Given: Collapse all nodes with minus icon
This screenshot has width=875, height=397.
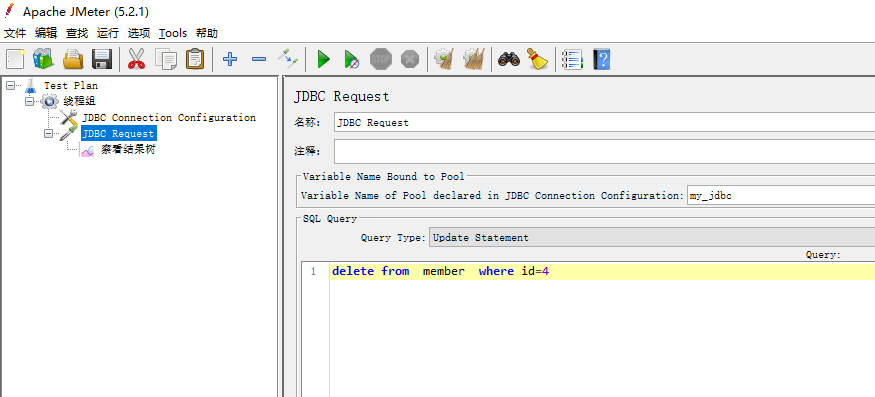Looking at the screenshot, I should pos(259,59).
